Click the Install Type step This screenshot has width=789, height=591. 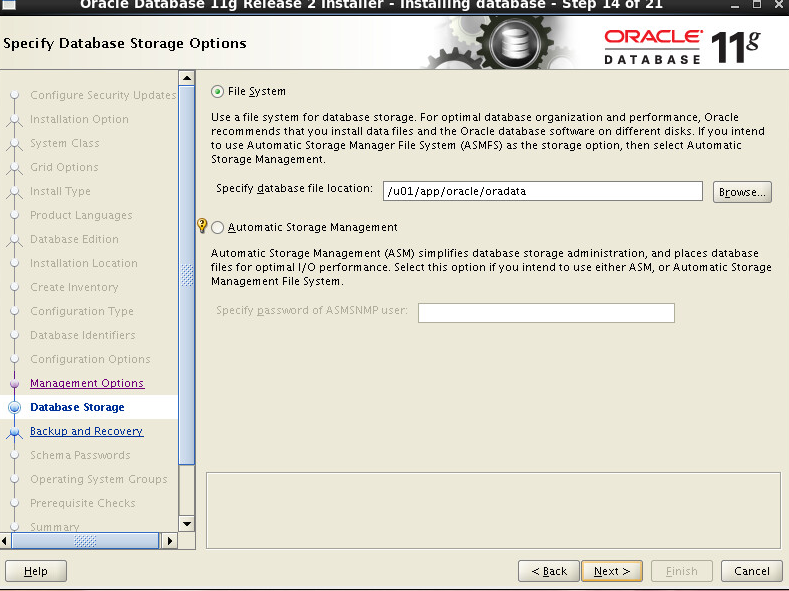(60, 191)
